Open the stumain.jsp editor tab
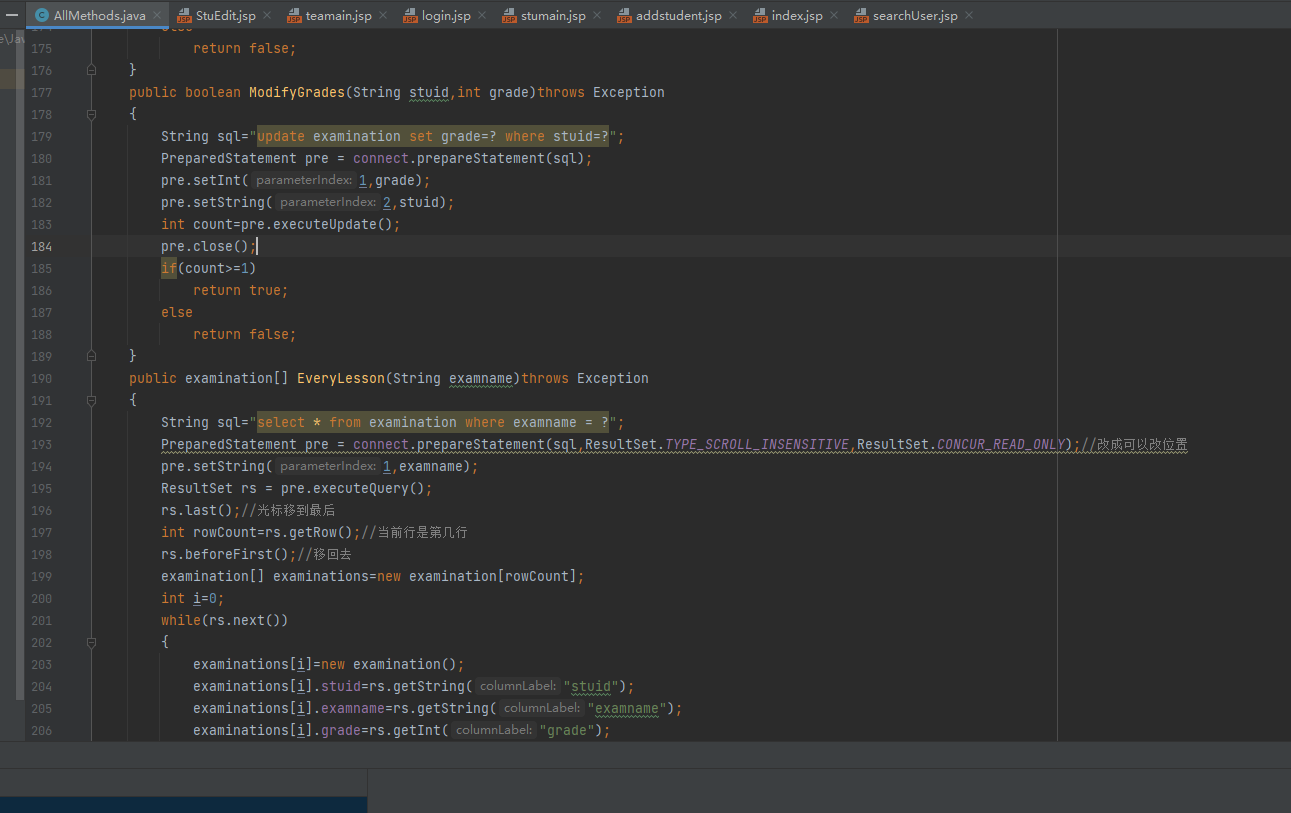 pyautogui.click(x=553, y=16)
